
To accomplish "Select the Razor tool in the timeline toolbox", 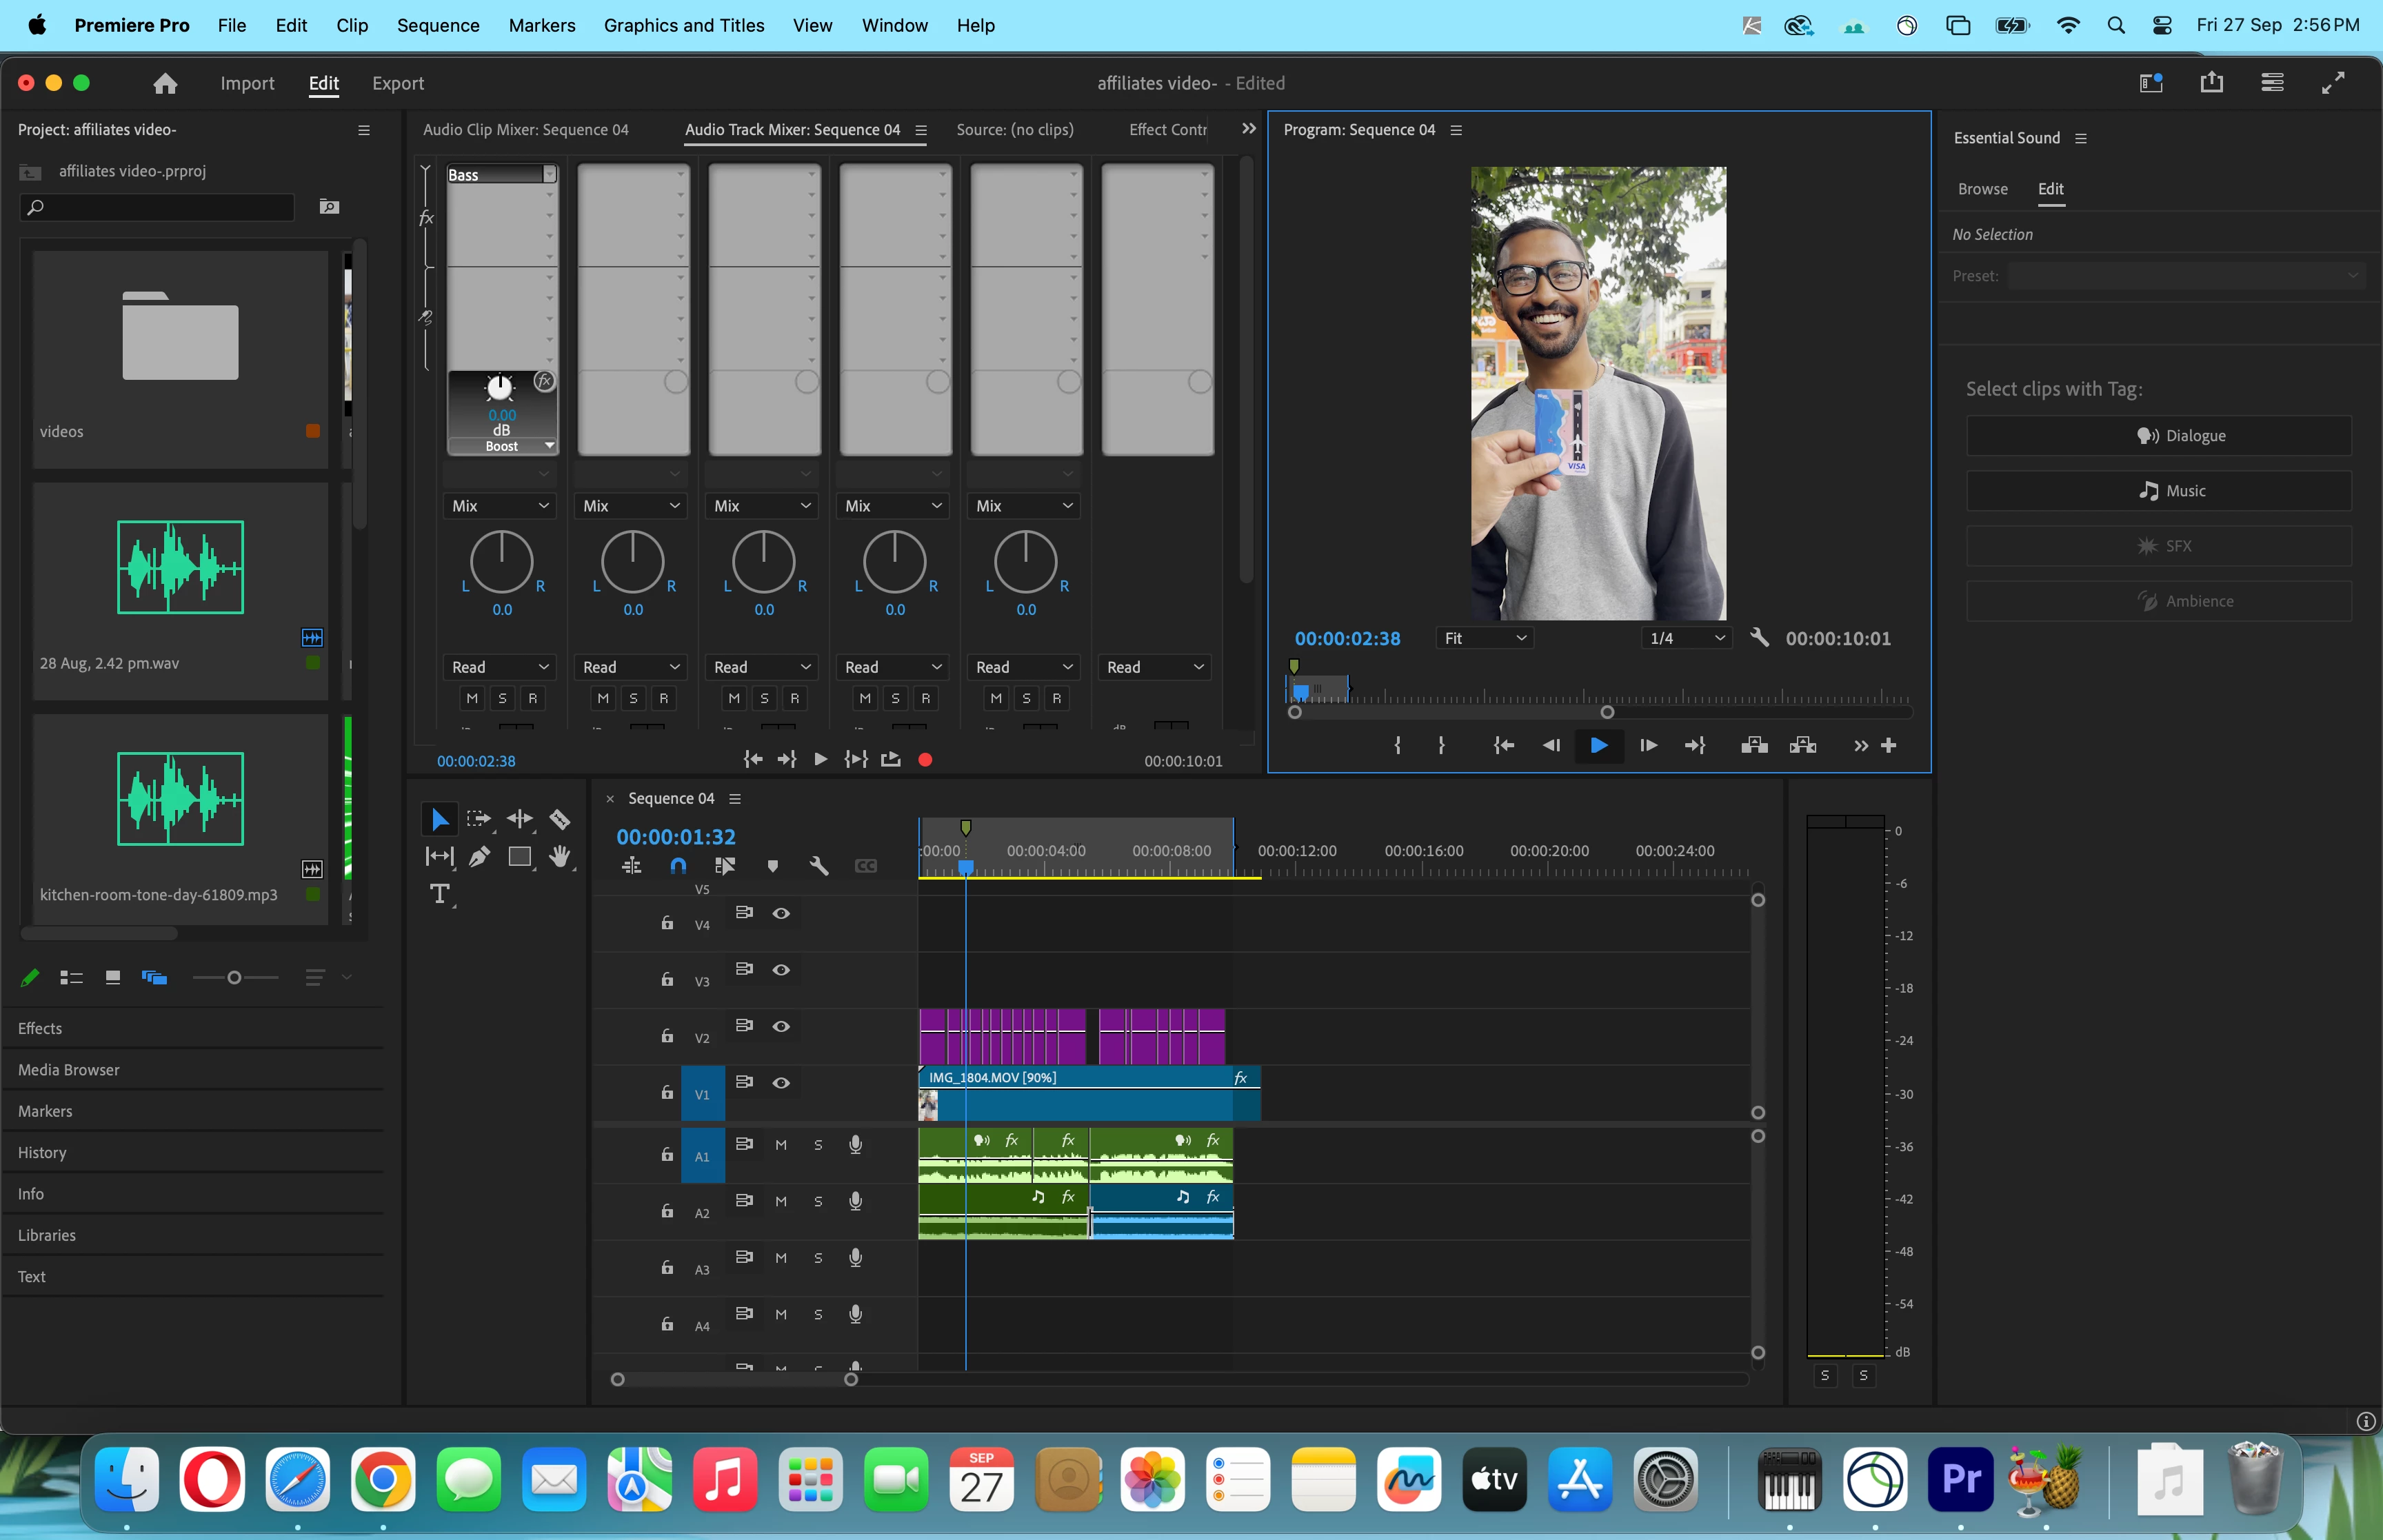I will coord(560,820).
